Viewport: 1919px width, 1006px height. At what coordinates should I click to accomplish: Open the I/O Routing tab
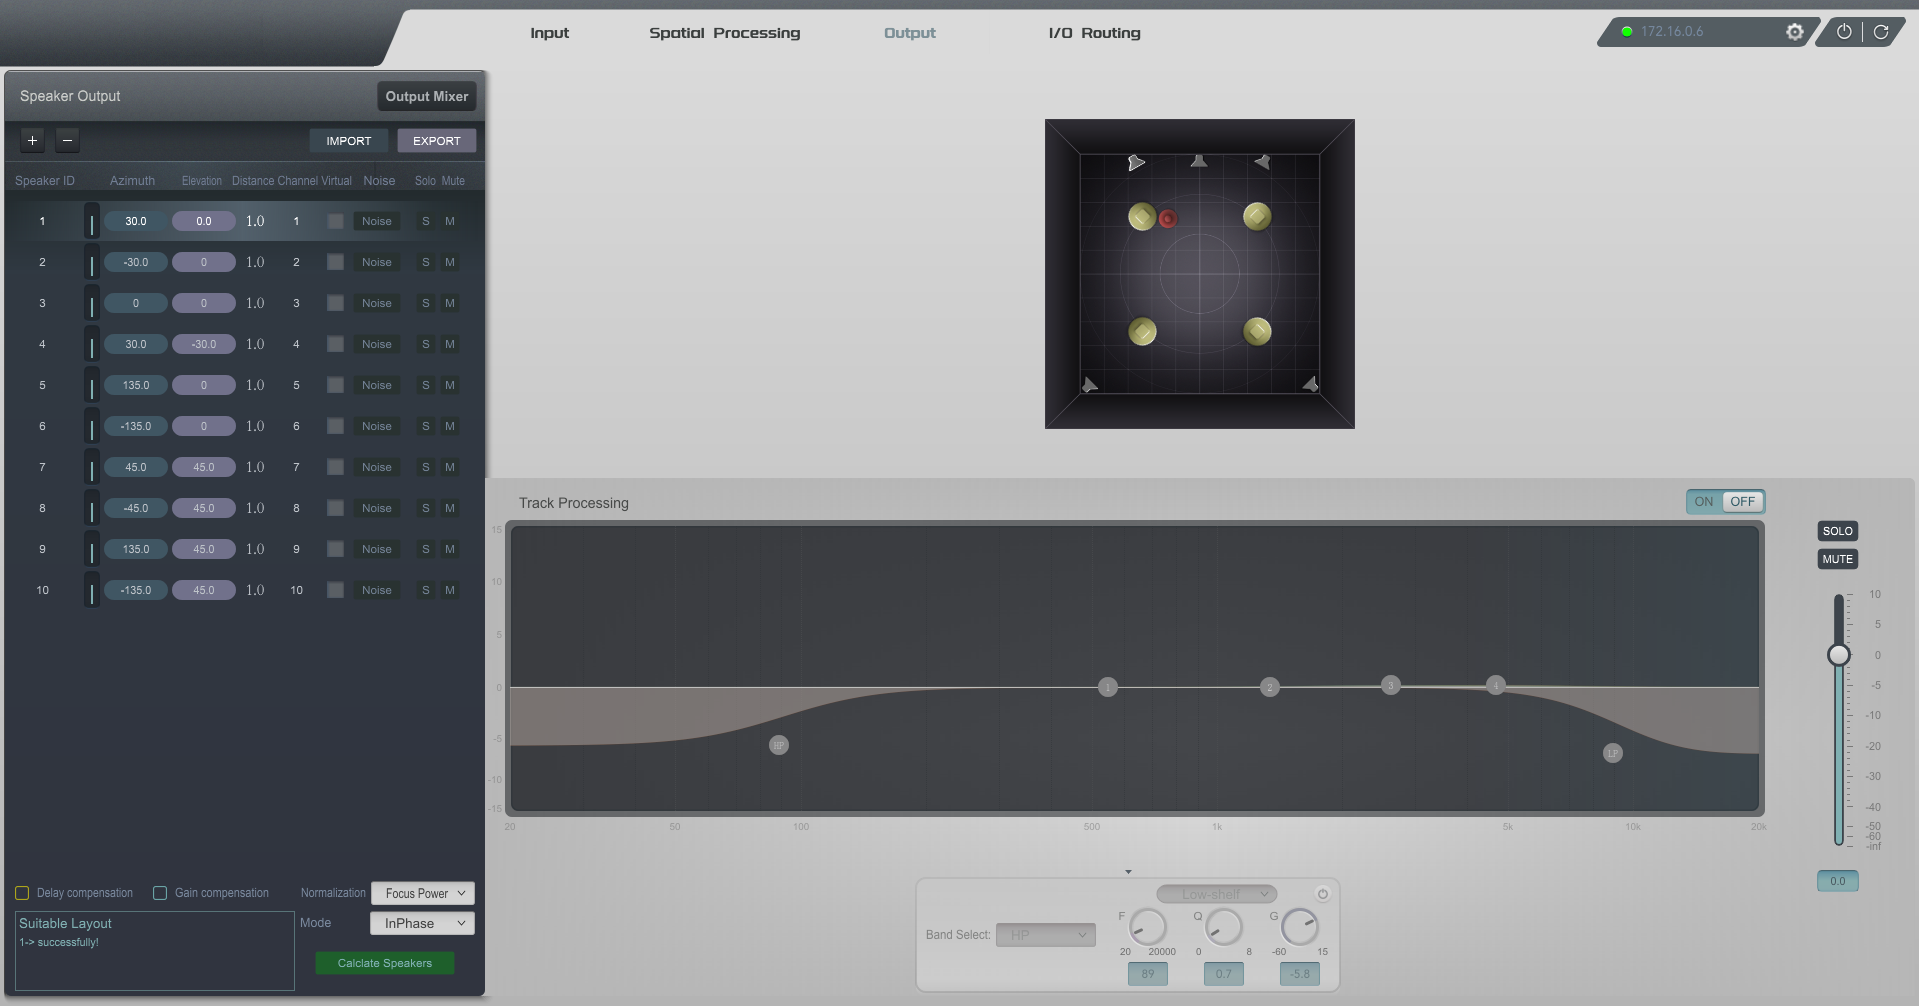click(x=1094, y=33)
